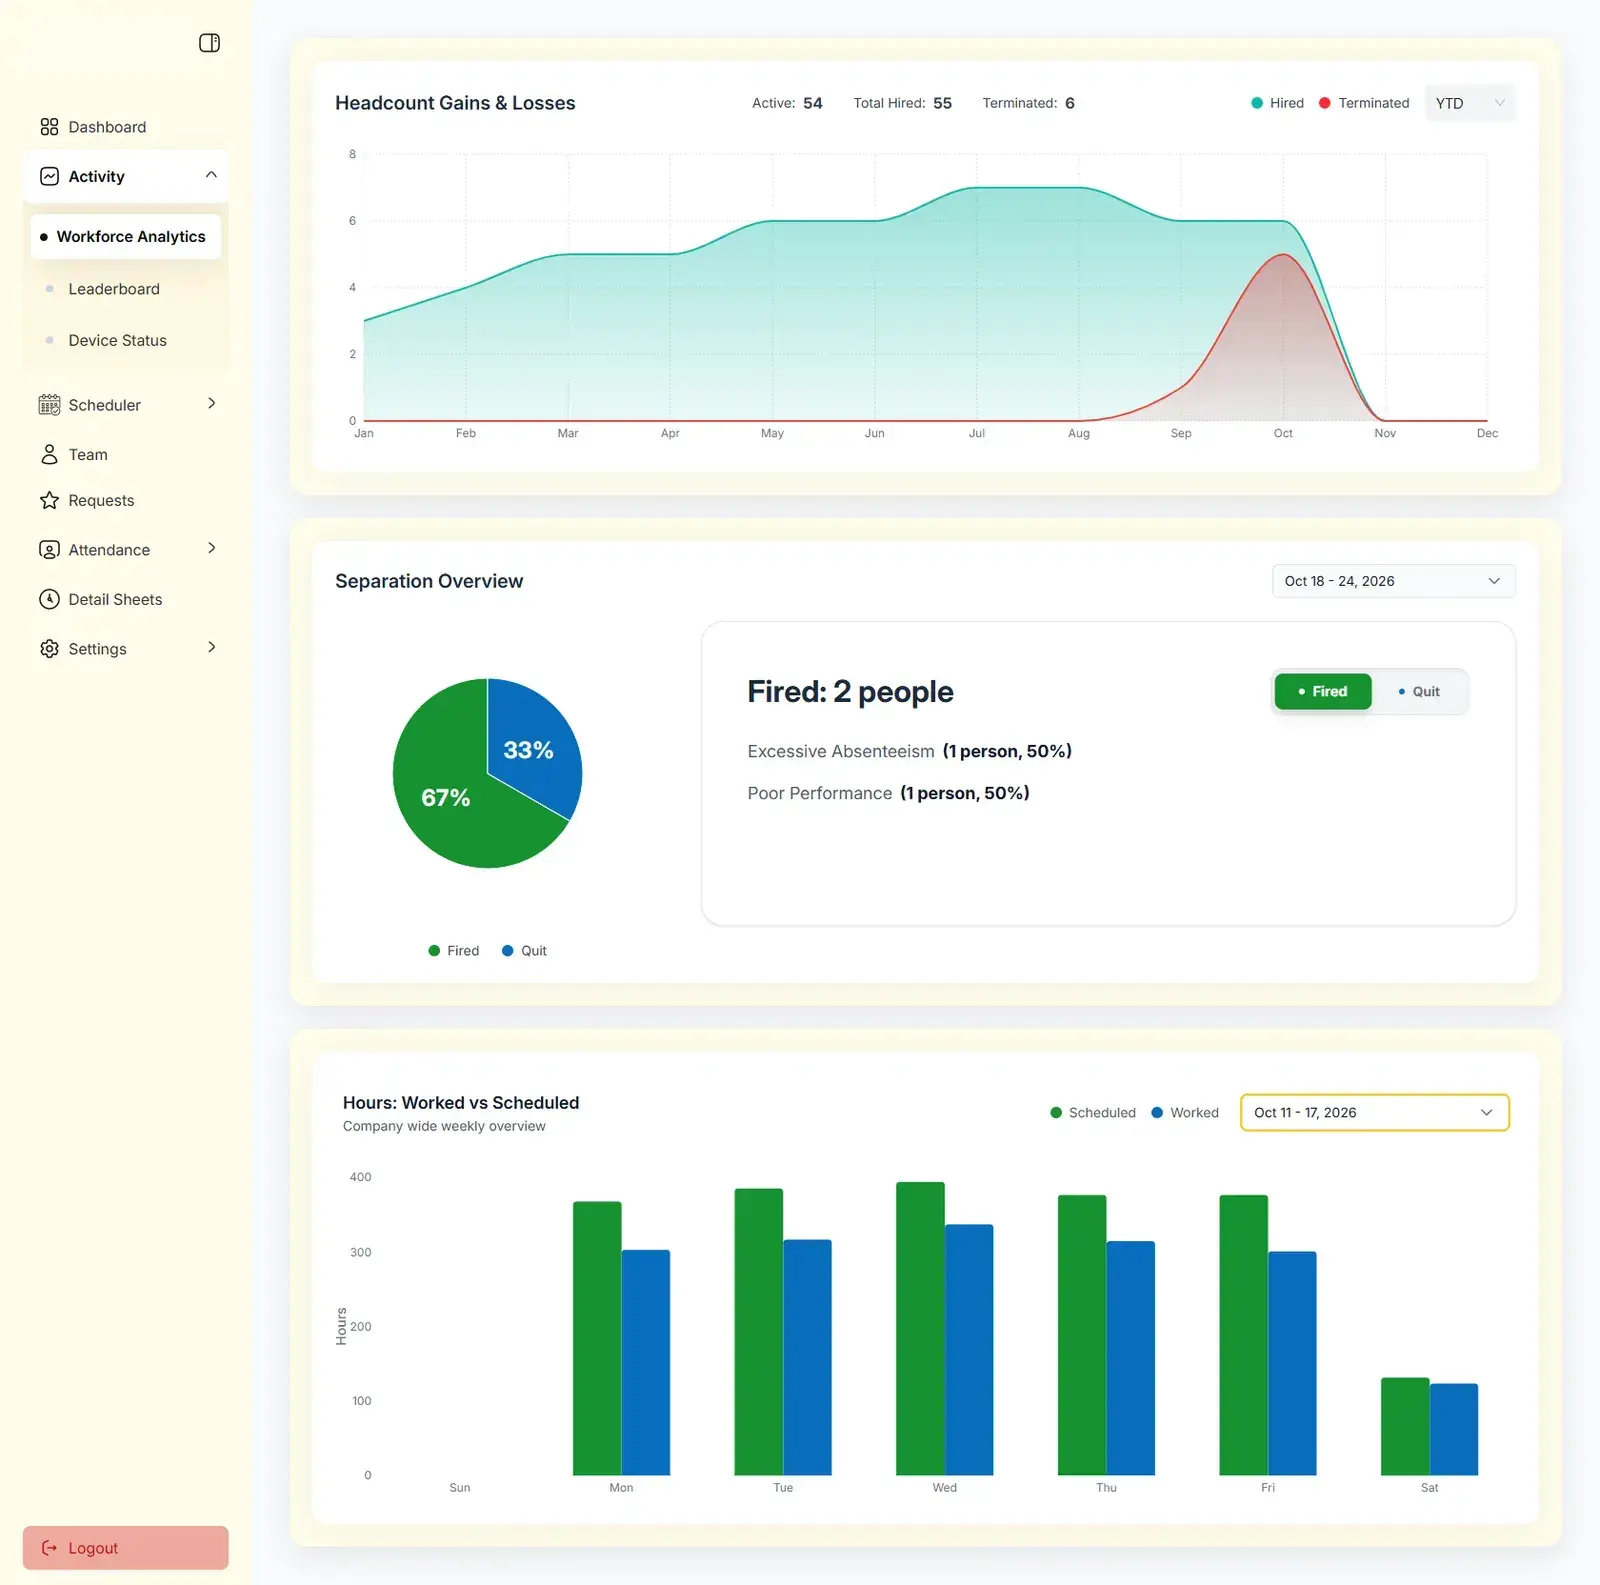The height and width of the screenshot is (1585, 1600).
Task: Click the Wednesday Scheduled green bar
Action: point(920,1328)
